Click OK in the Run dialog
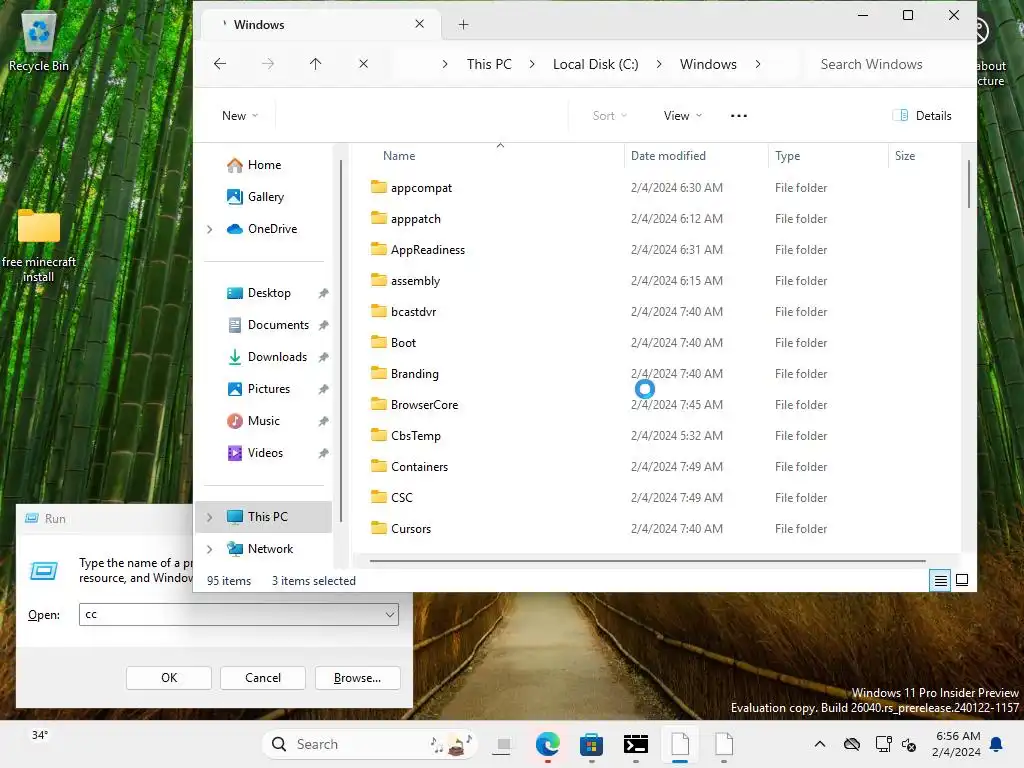The height and width of the screenshot is (768, 1024). coord(168,678)
